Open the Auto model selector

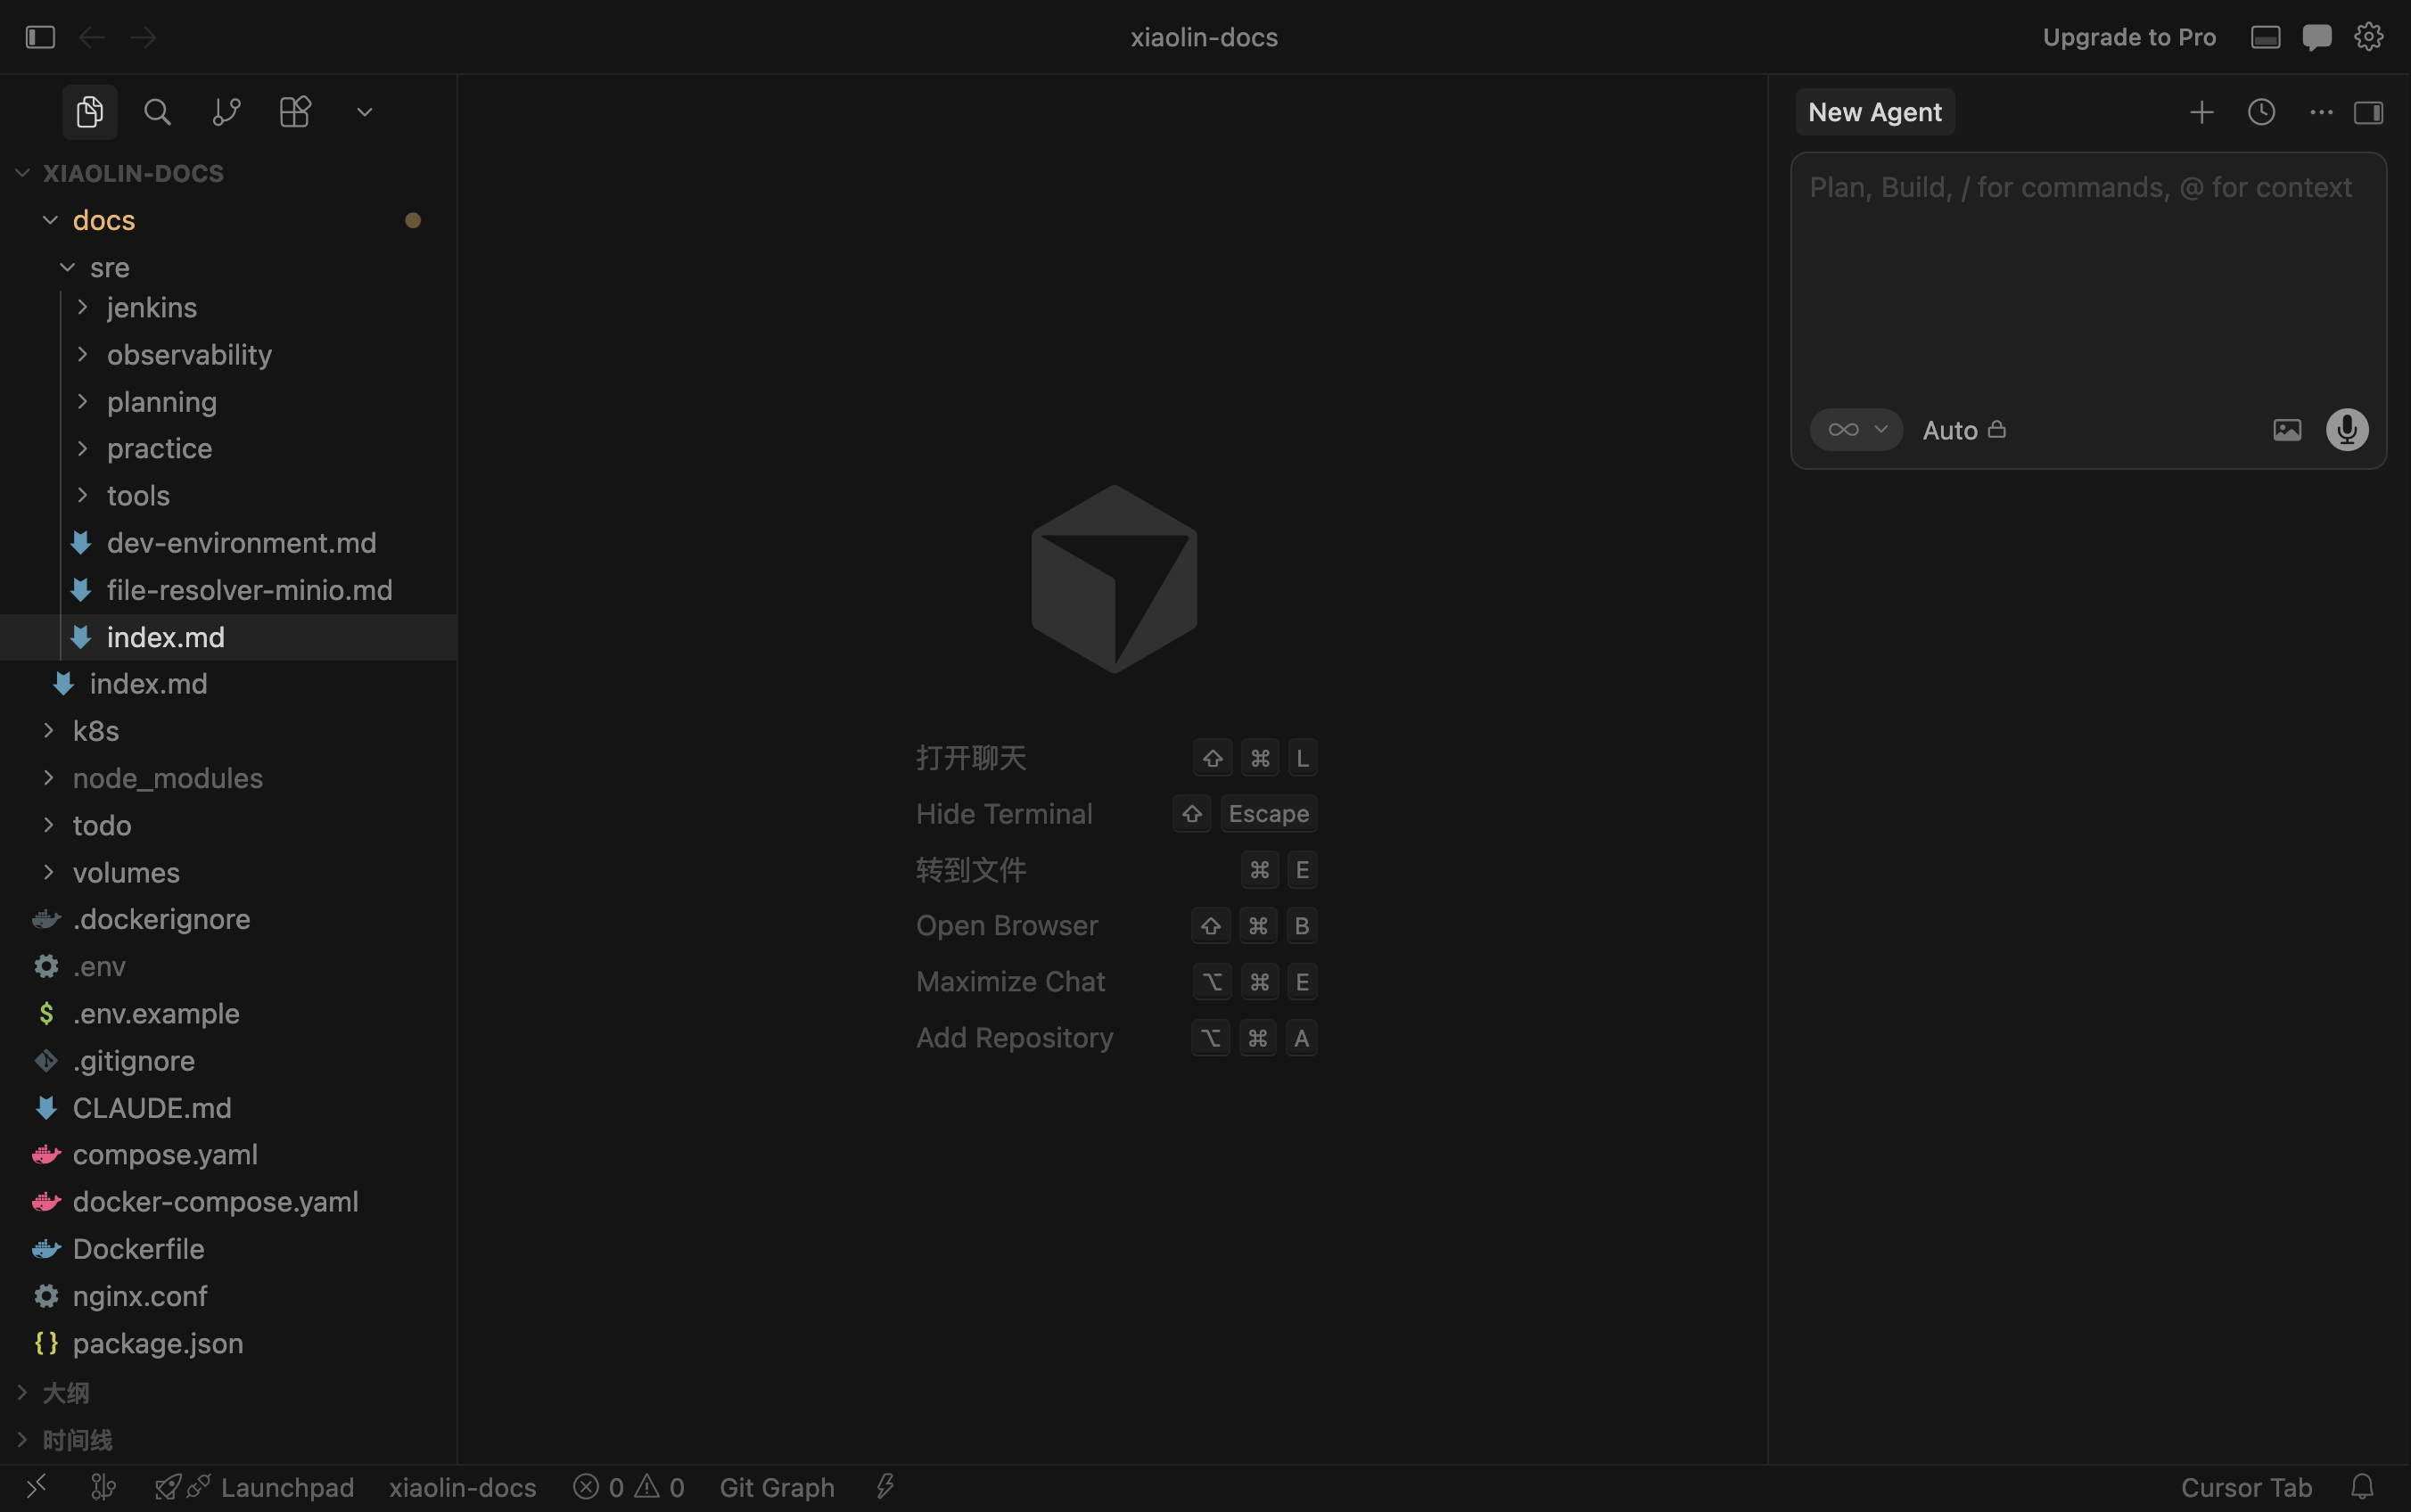(x=1964, y=430)
